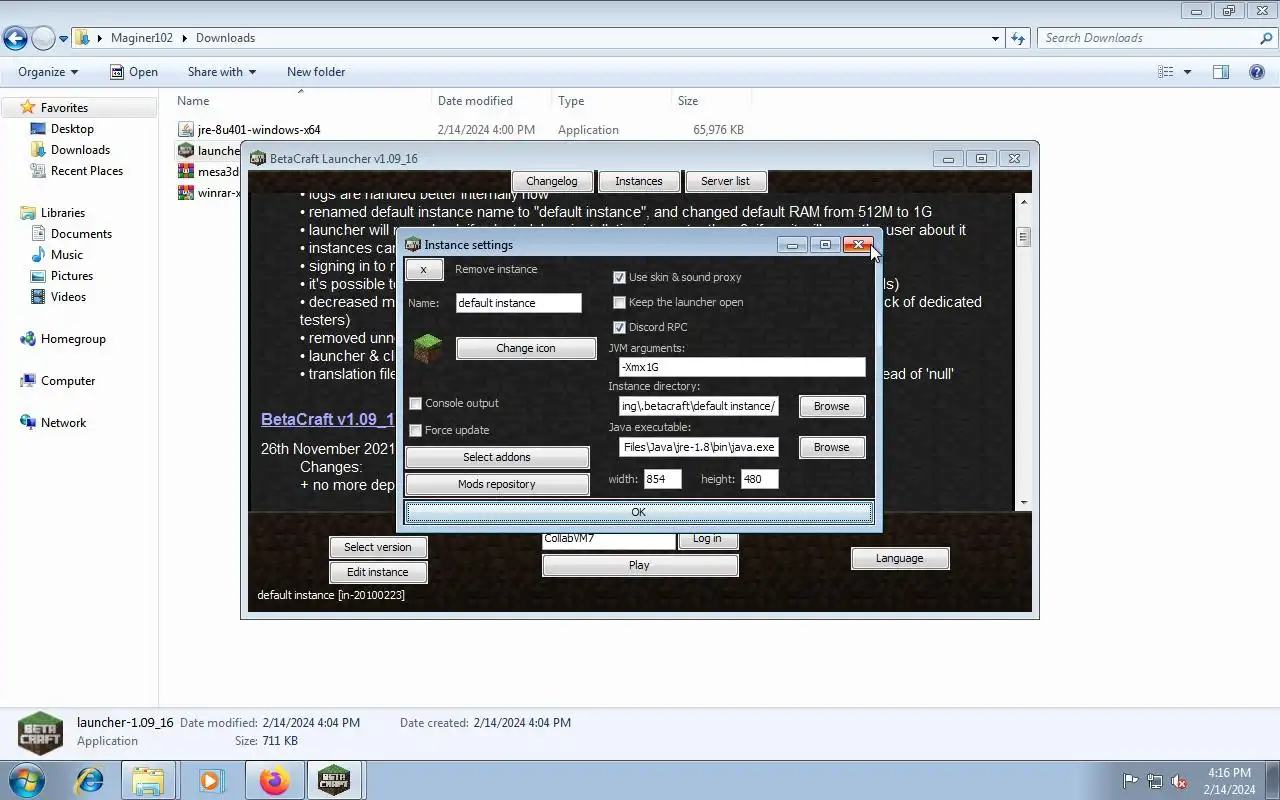Toggle Use skin & sound proxy checkbox

(619, 277)
